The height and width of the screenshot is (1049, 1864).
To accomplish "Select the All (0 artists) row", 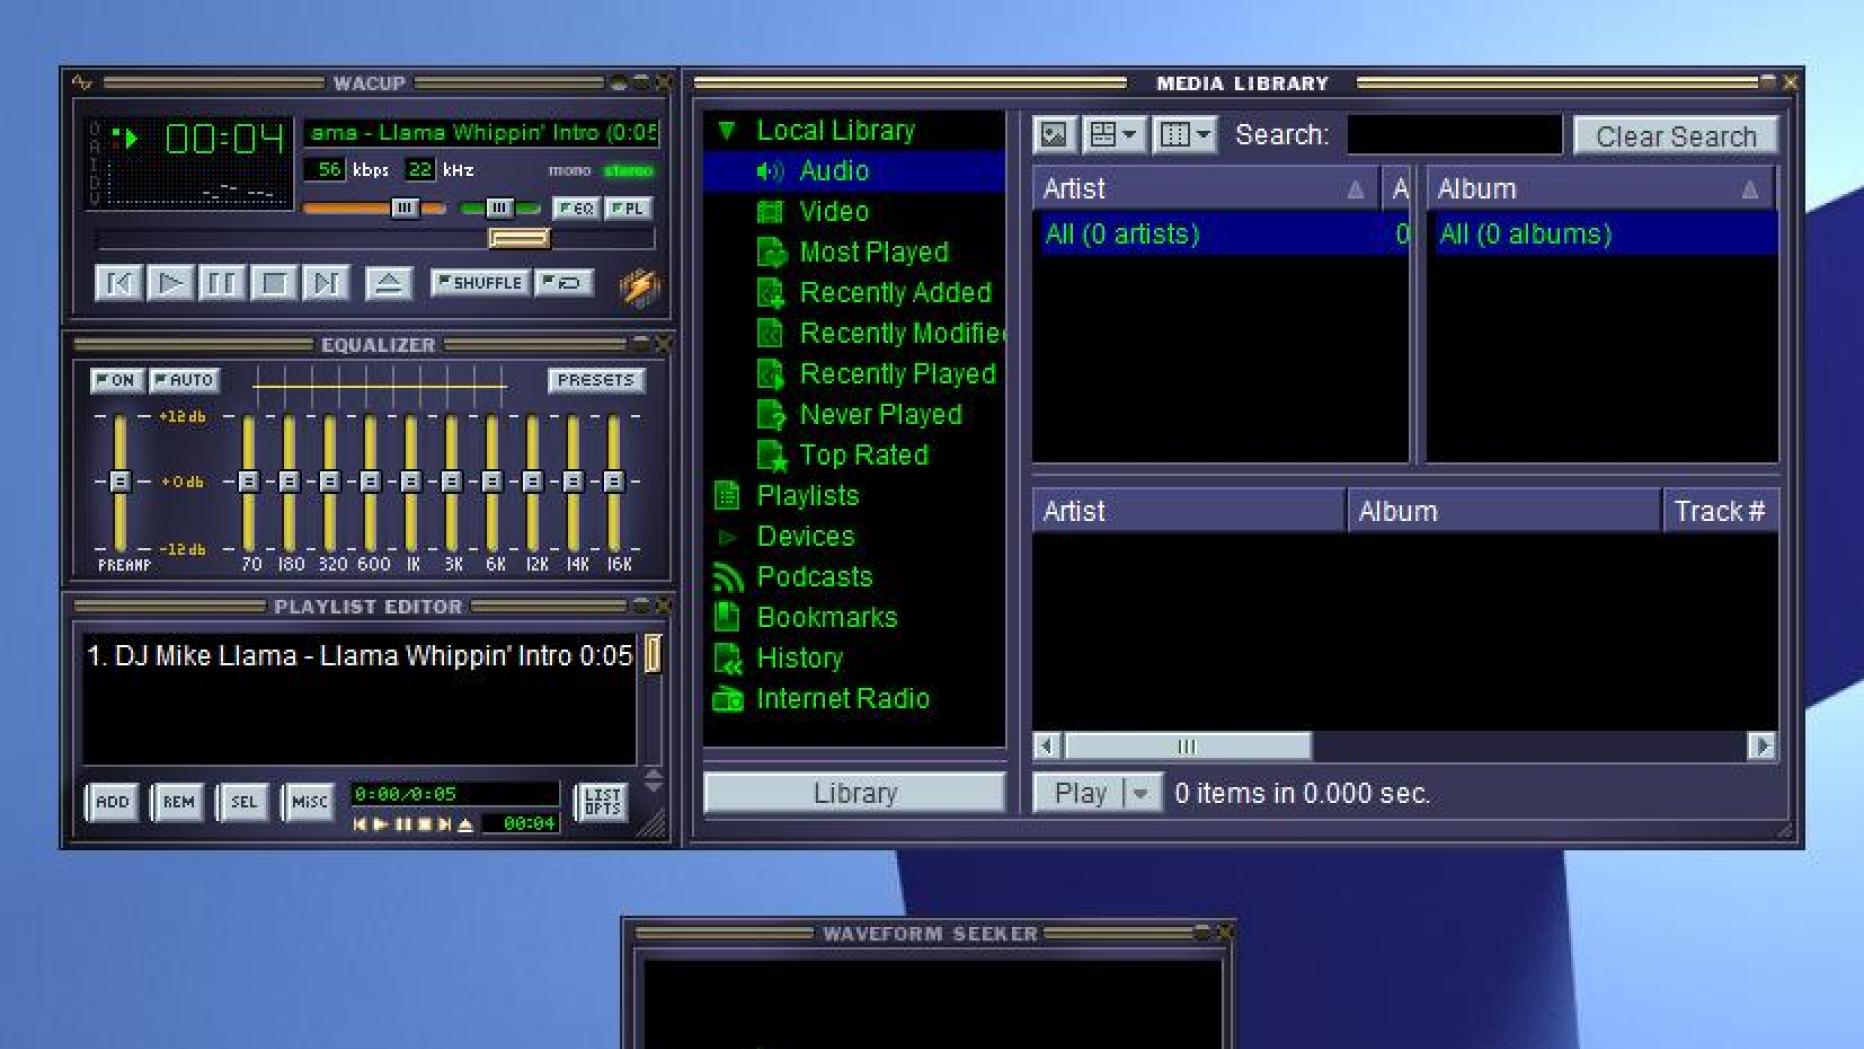I will [x=1224, y=234].
